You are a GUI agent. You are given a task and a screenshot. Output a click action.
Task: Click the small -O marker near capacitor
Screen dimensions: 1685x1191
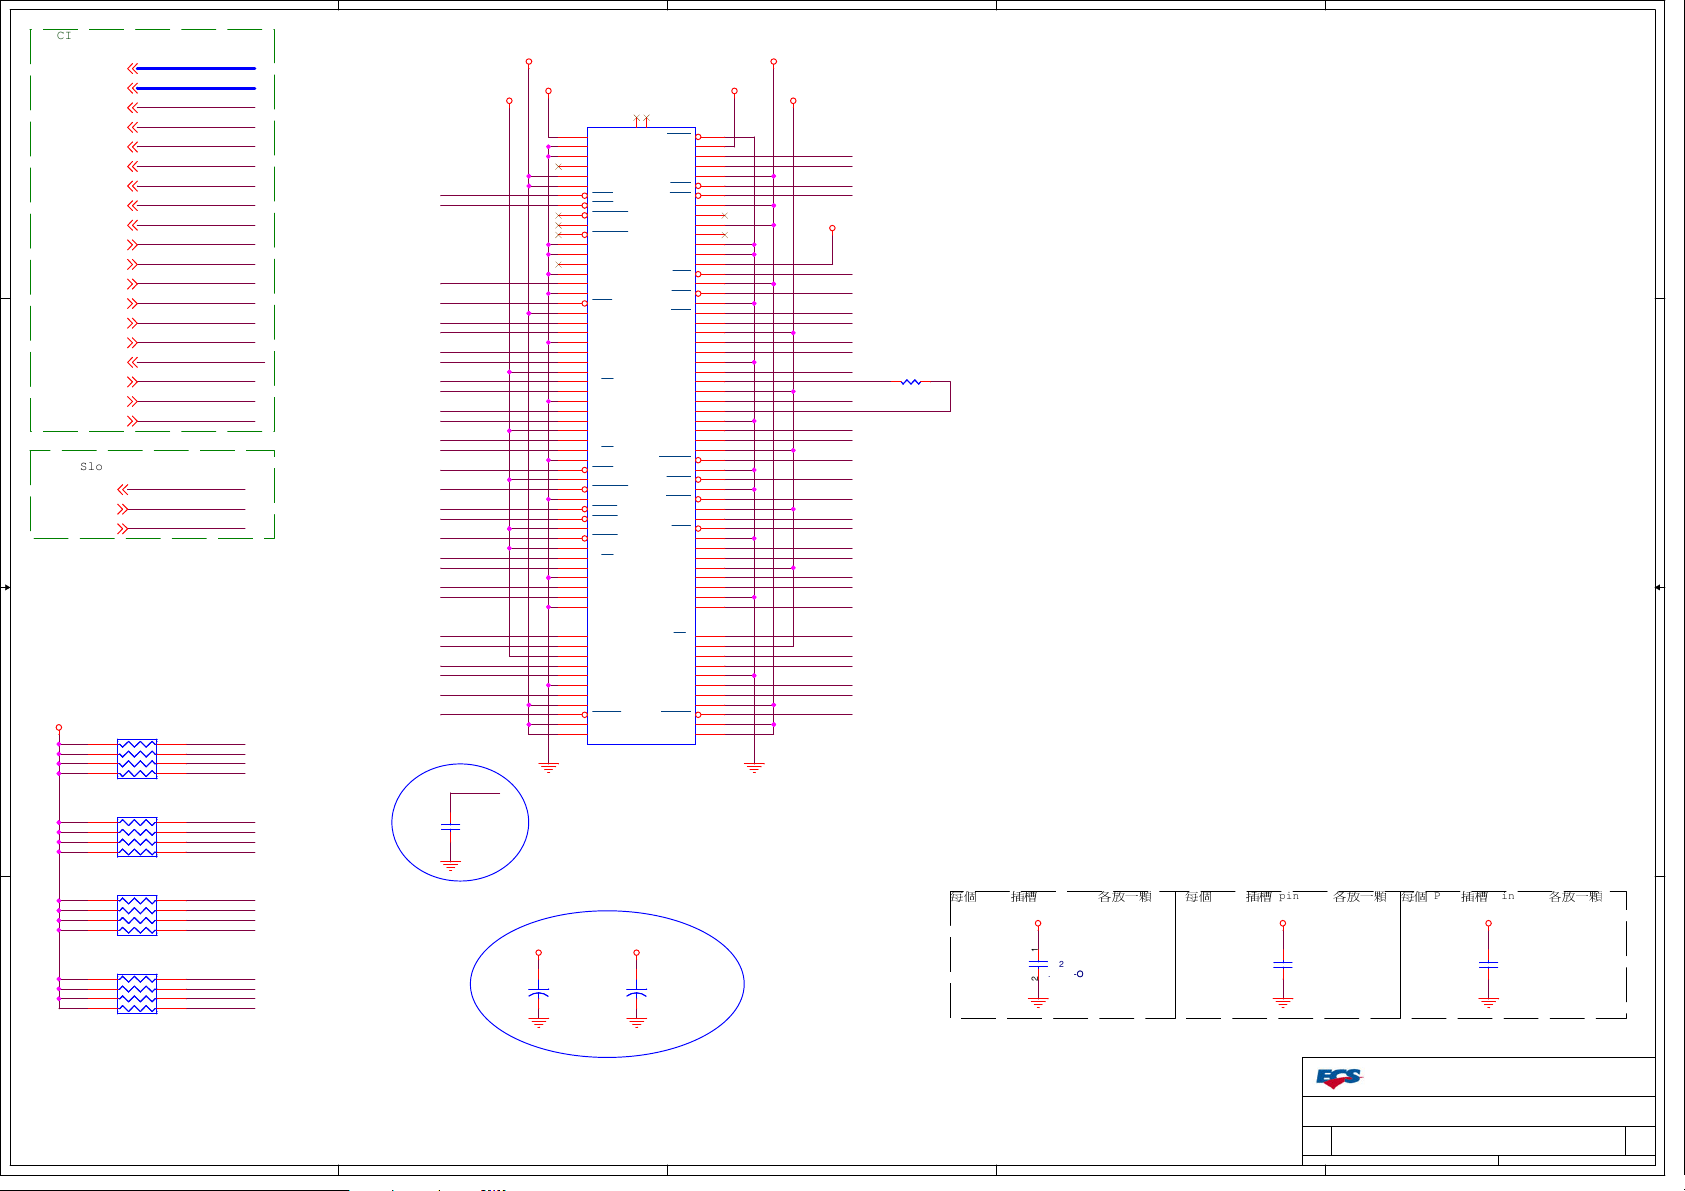(x=1078, y=974)
